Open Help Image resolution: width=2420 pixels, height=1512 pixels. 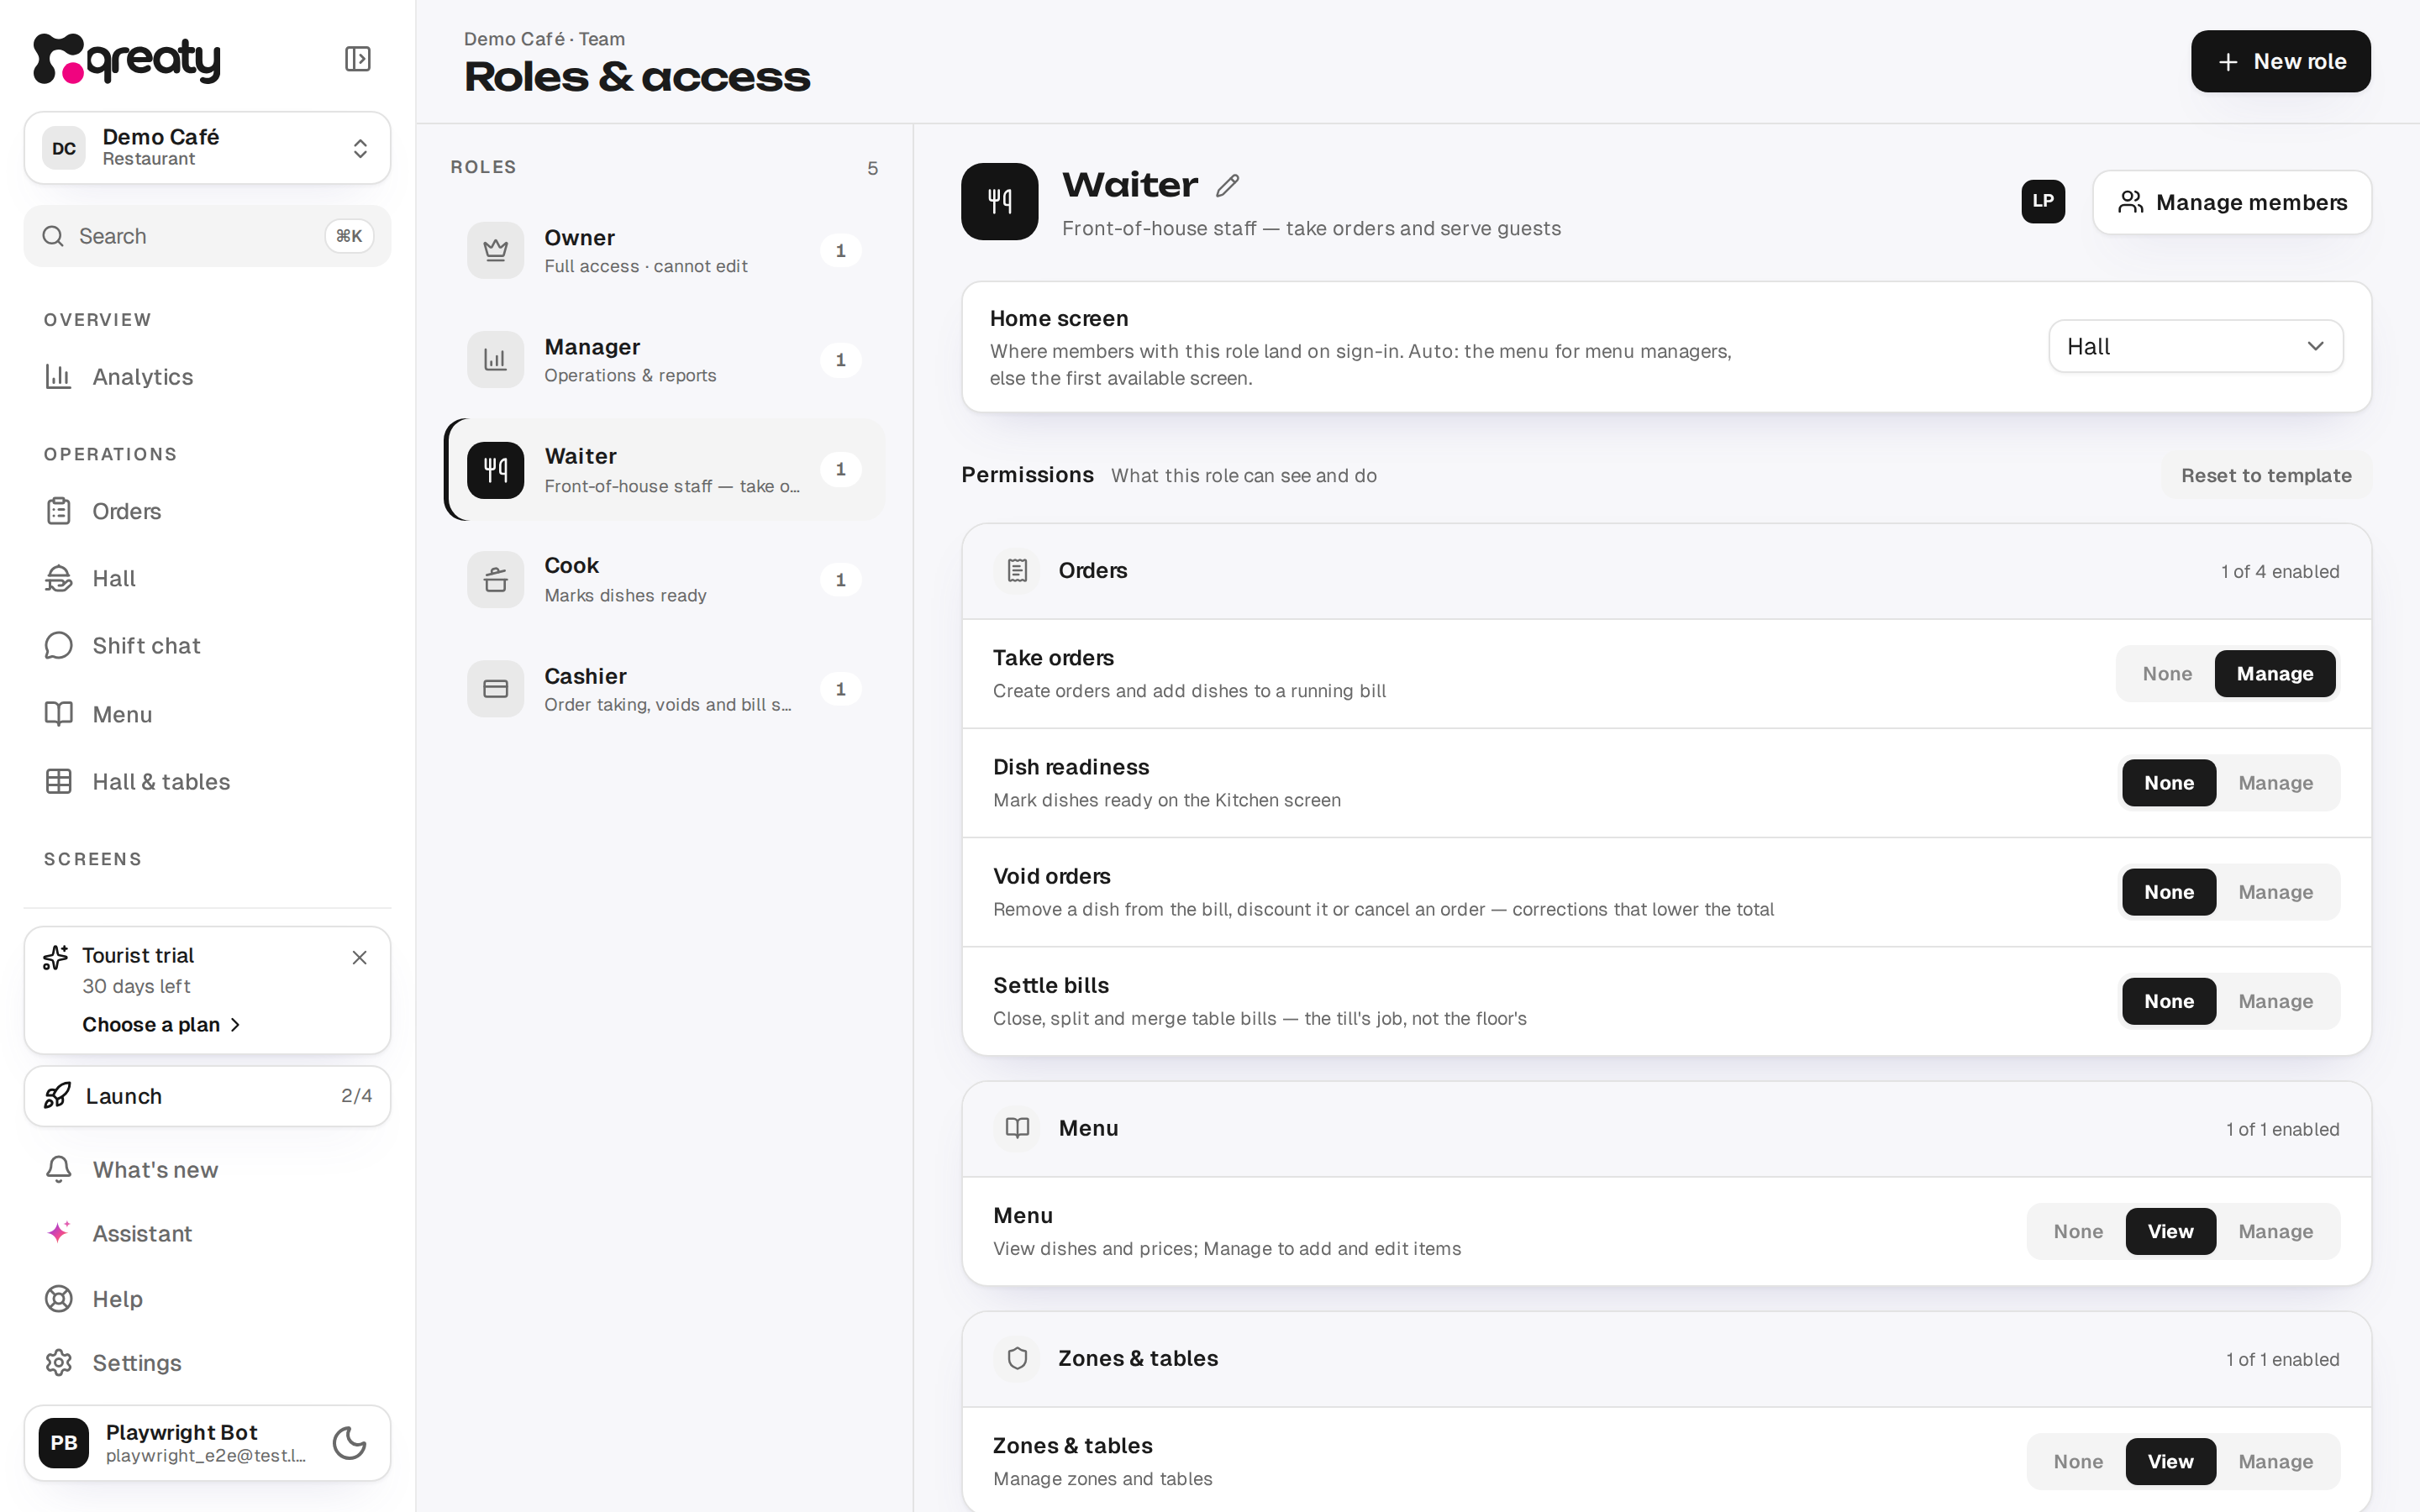pos(207,1299)
